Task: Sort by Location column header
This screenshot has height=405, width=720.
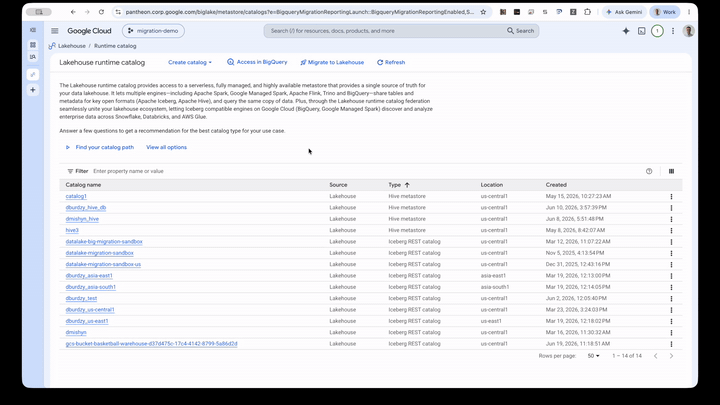Action: (x=492, y=185)
